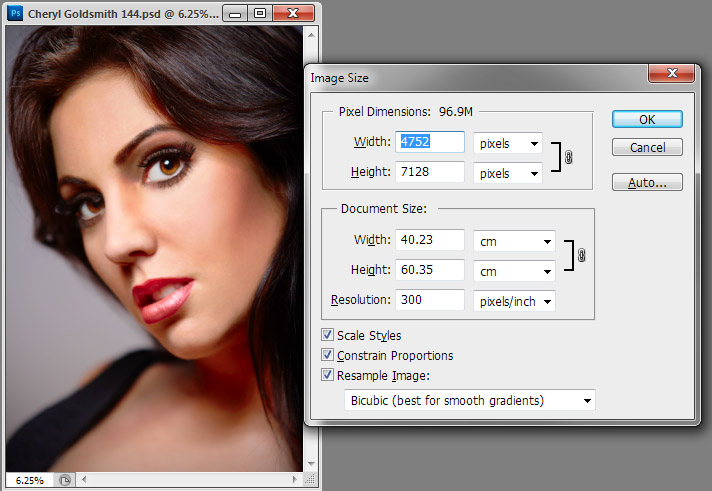The image size is (712, 491).
Task: Open pixel Width units dropdown
Action: pyautogui.click(x=508, y=143)
